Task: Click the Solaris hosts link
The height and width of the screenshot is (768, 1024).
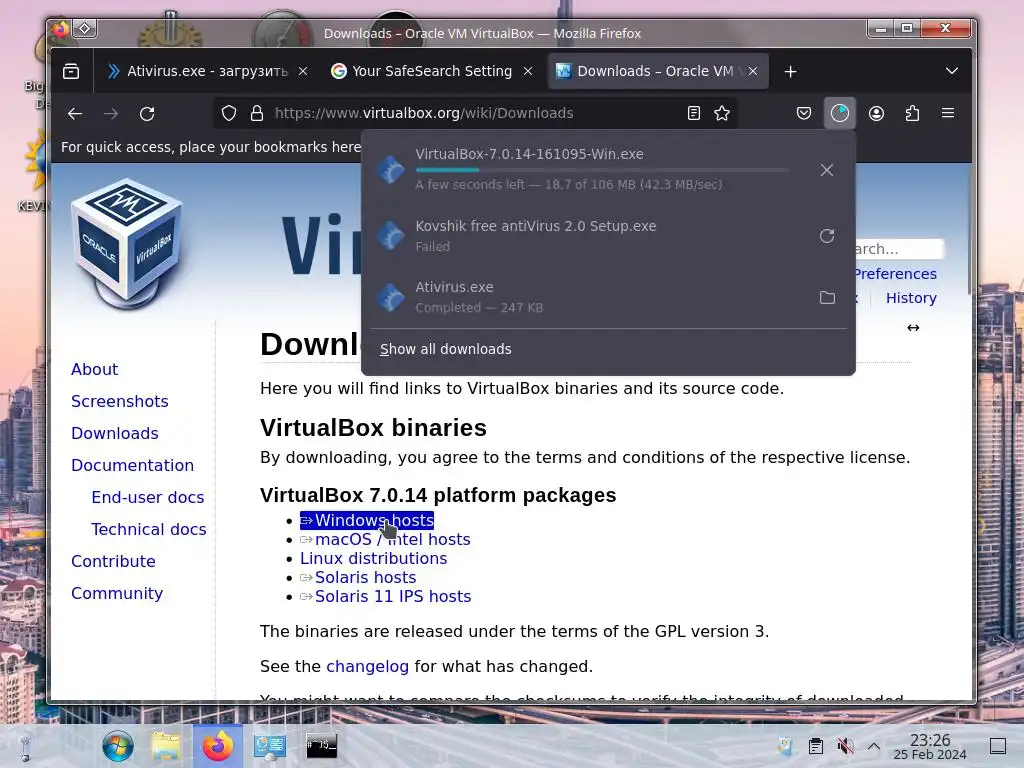Action: tap(358, 577)
